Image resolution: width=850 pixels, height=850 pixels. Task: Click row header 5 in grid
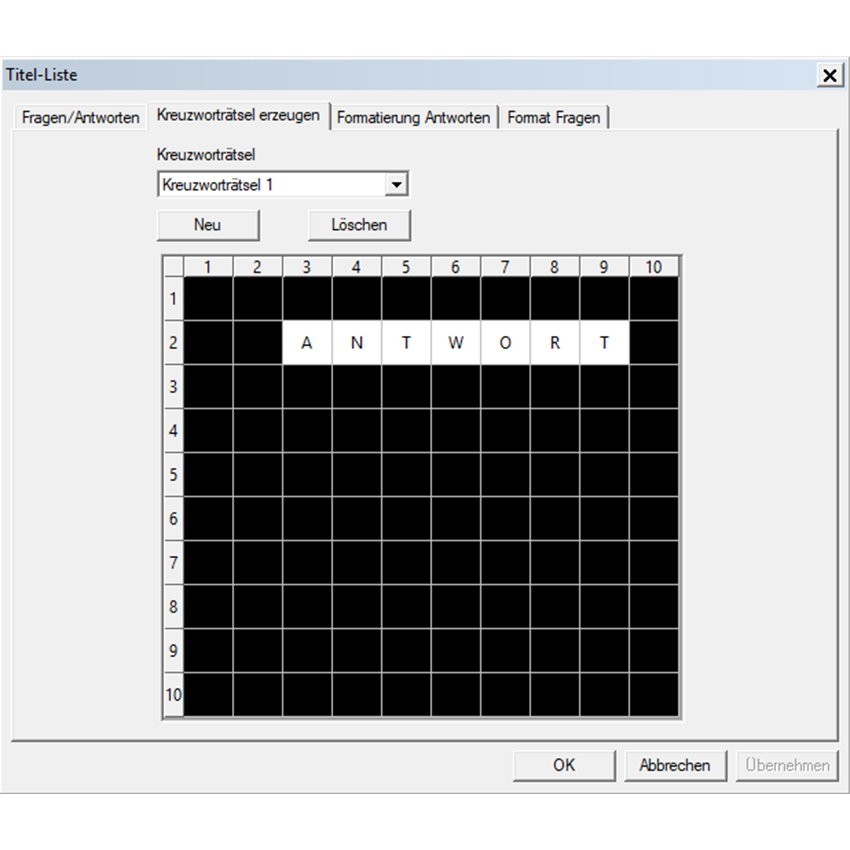[x=173, y=474]
